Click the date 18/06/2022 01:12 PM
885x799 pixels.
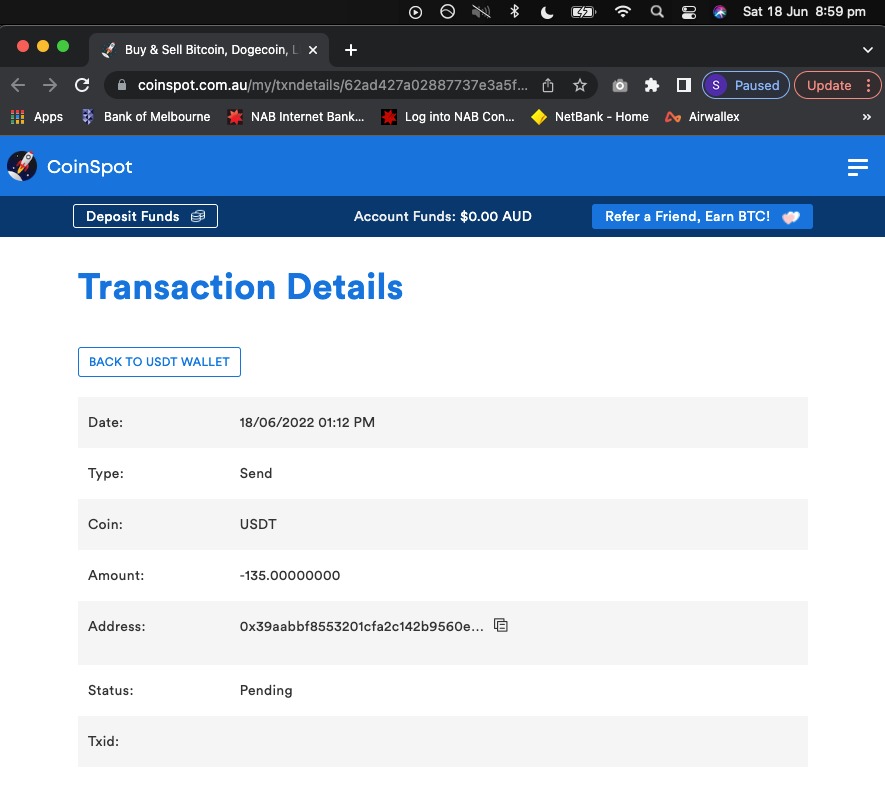307,423
